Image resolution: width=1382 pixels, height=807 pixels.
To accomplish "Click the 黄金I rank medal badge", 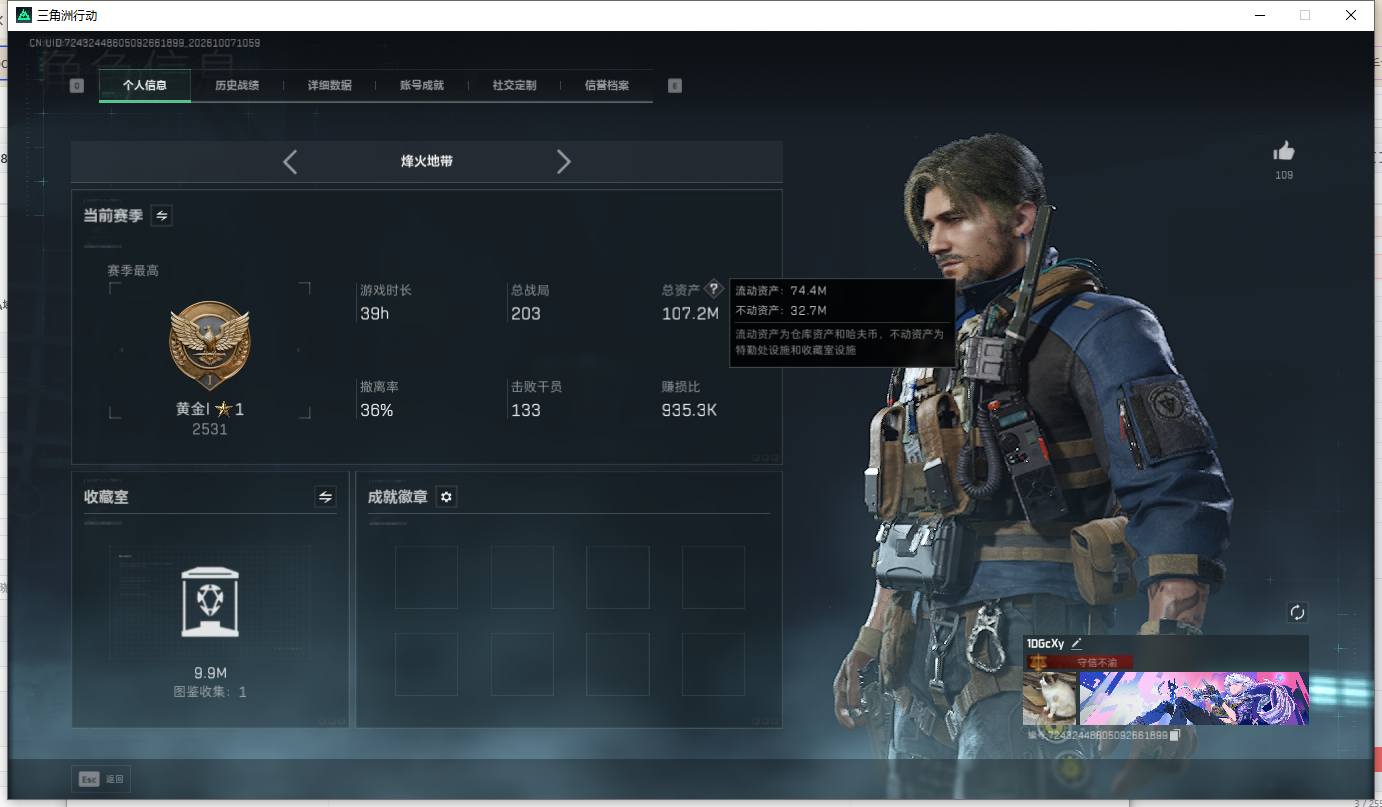I will [x=210, y=347].
